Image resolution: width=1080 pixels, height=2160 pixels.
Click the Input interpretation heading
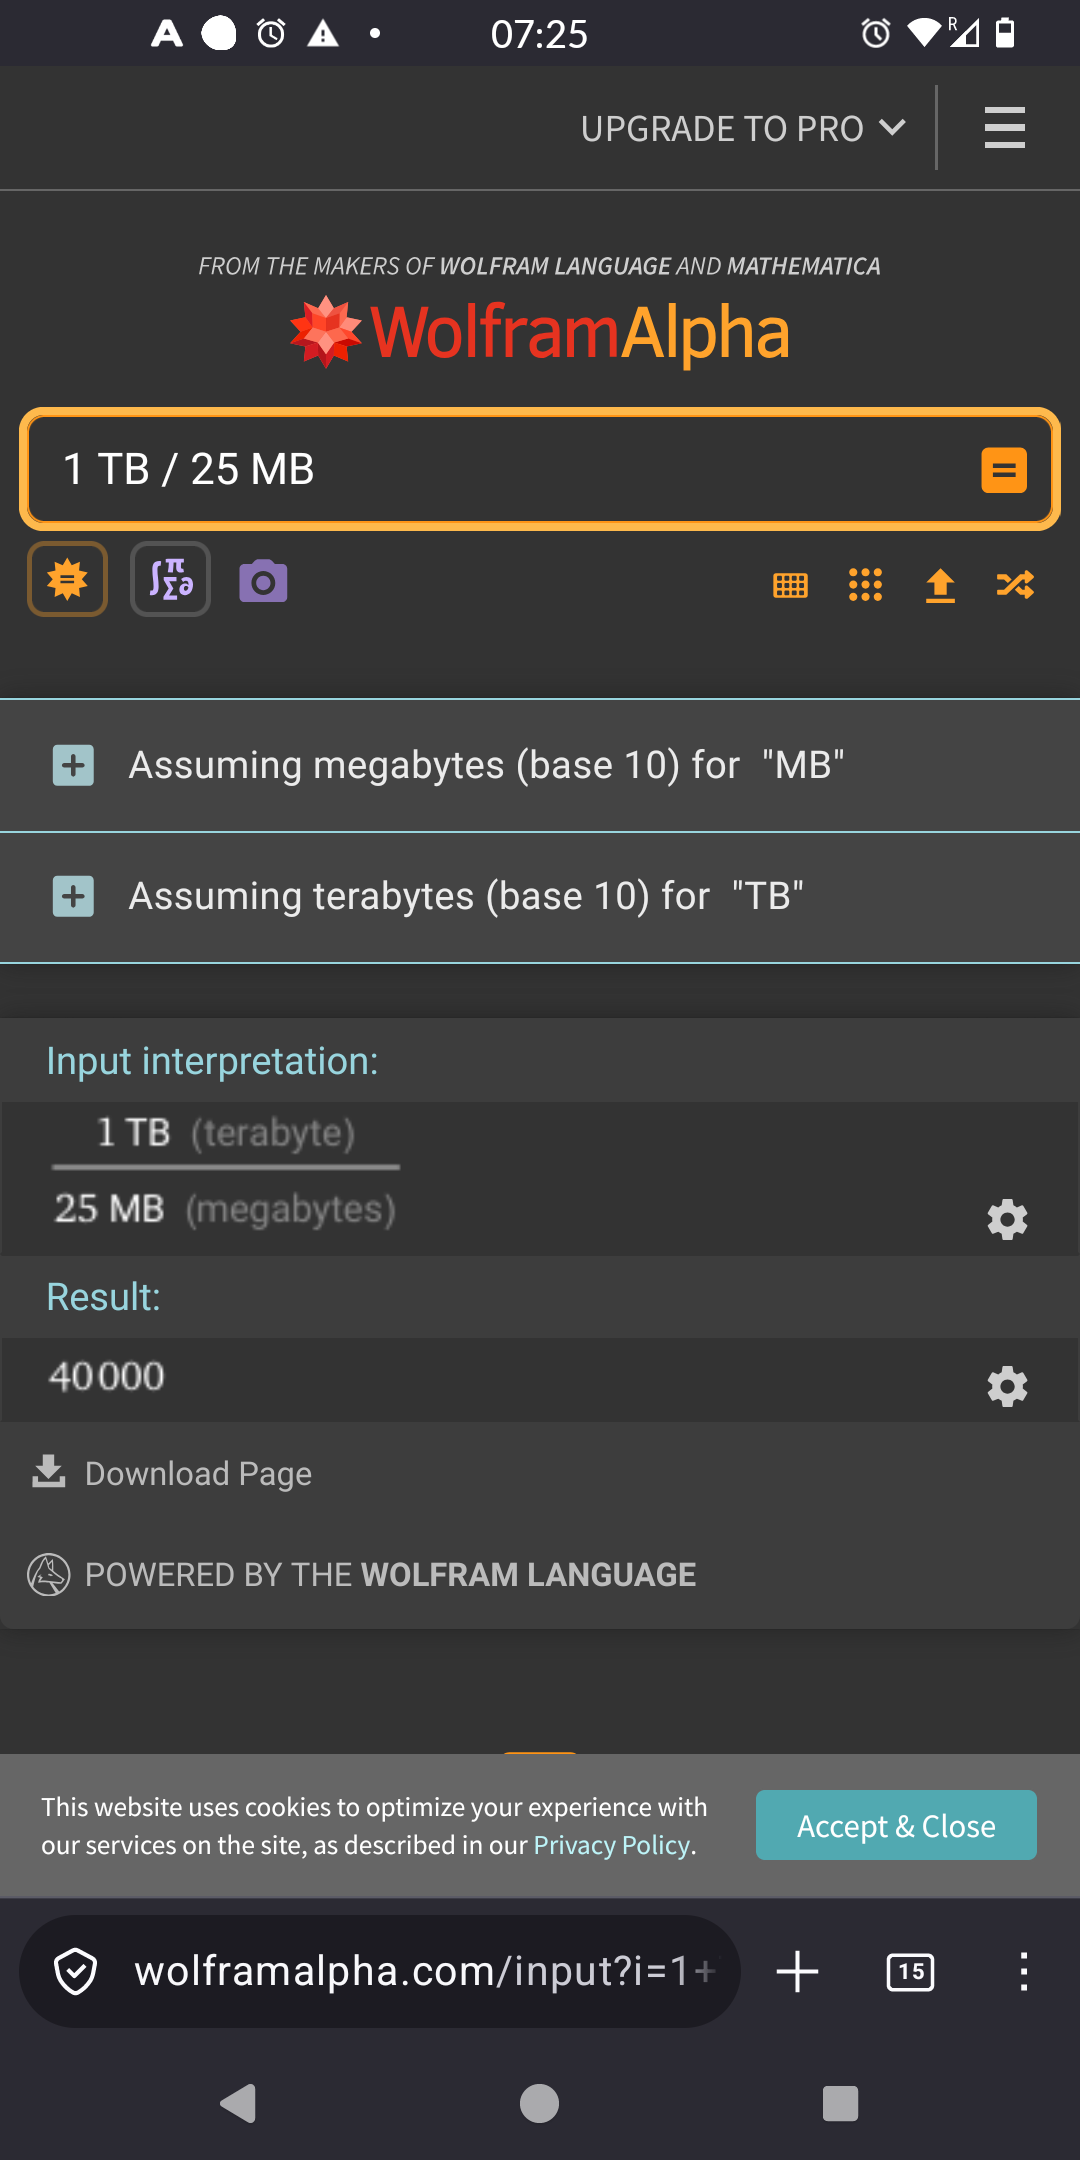coord(213,1061)
